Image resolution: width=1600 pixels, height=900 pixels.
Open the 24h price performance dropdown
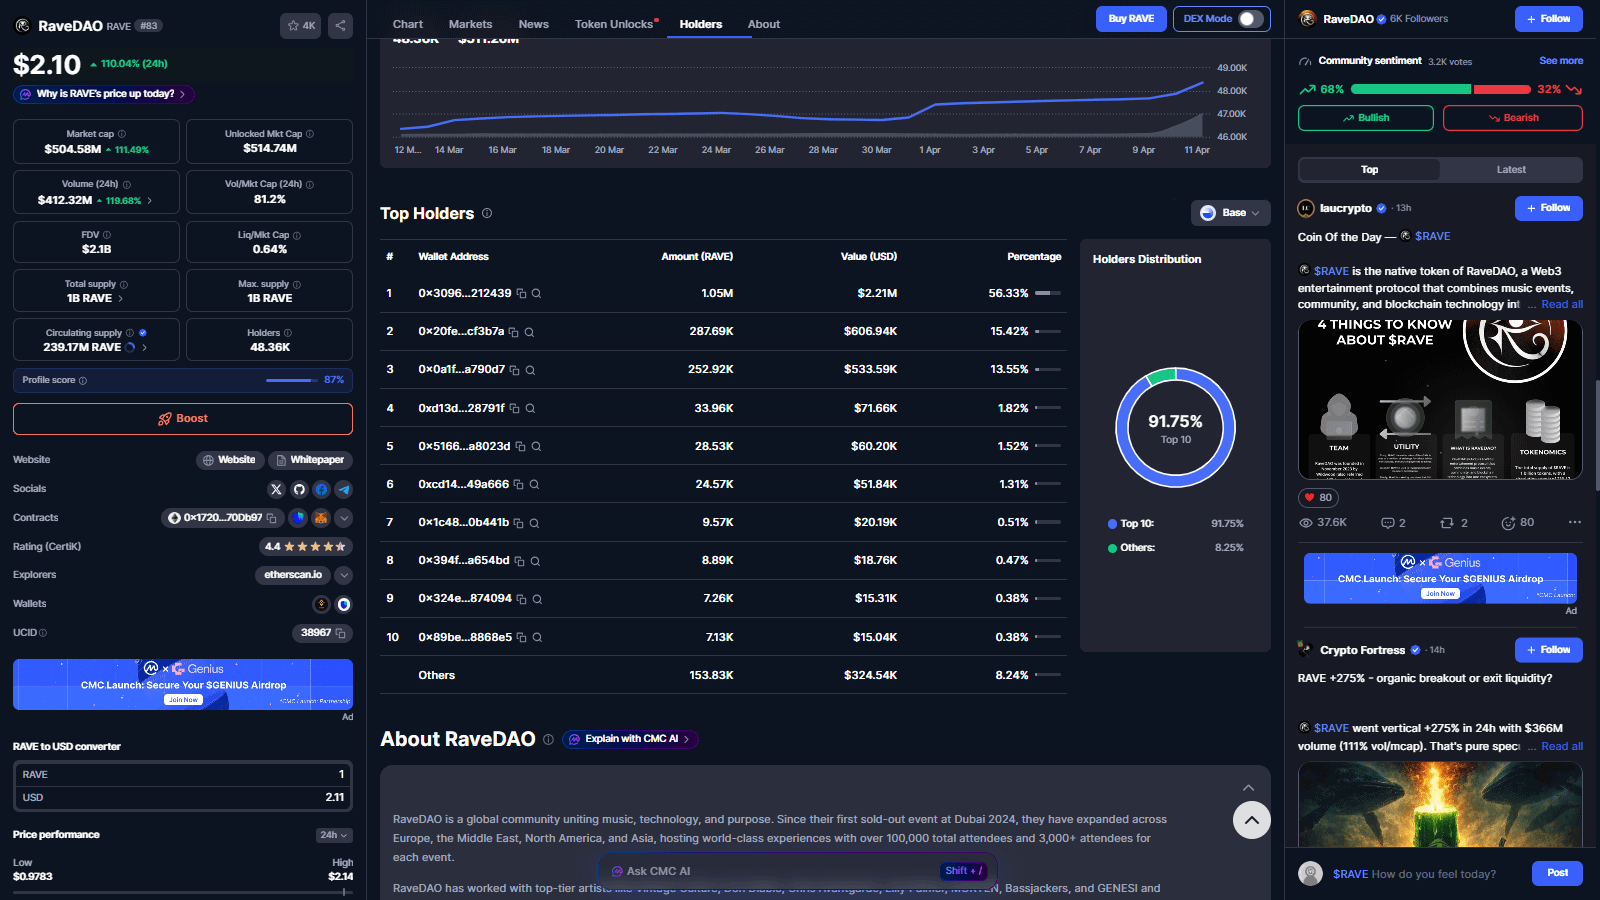(x=334, y=835)
